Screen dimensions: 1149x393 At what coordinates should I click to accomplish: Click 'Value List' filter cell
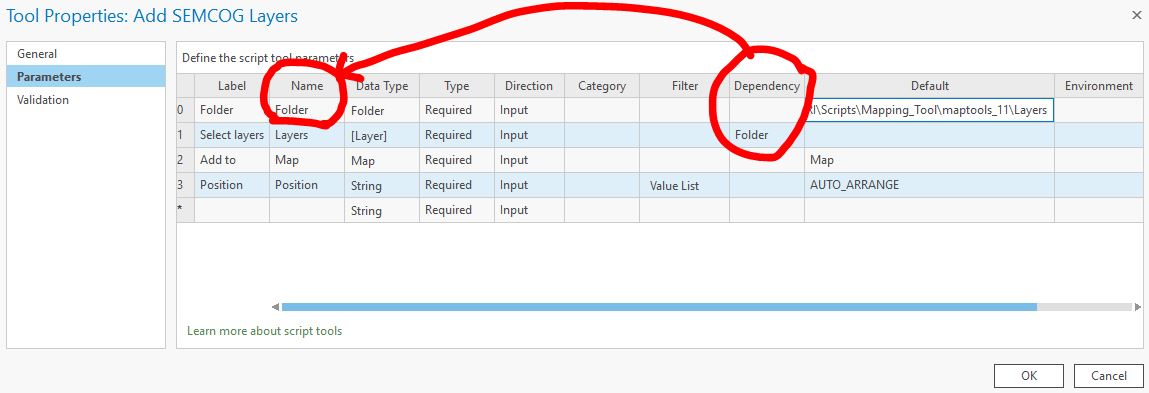pos(684,186)
